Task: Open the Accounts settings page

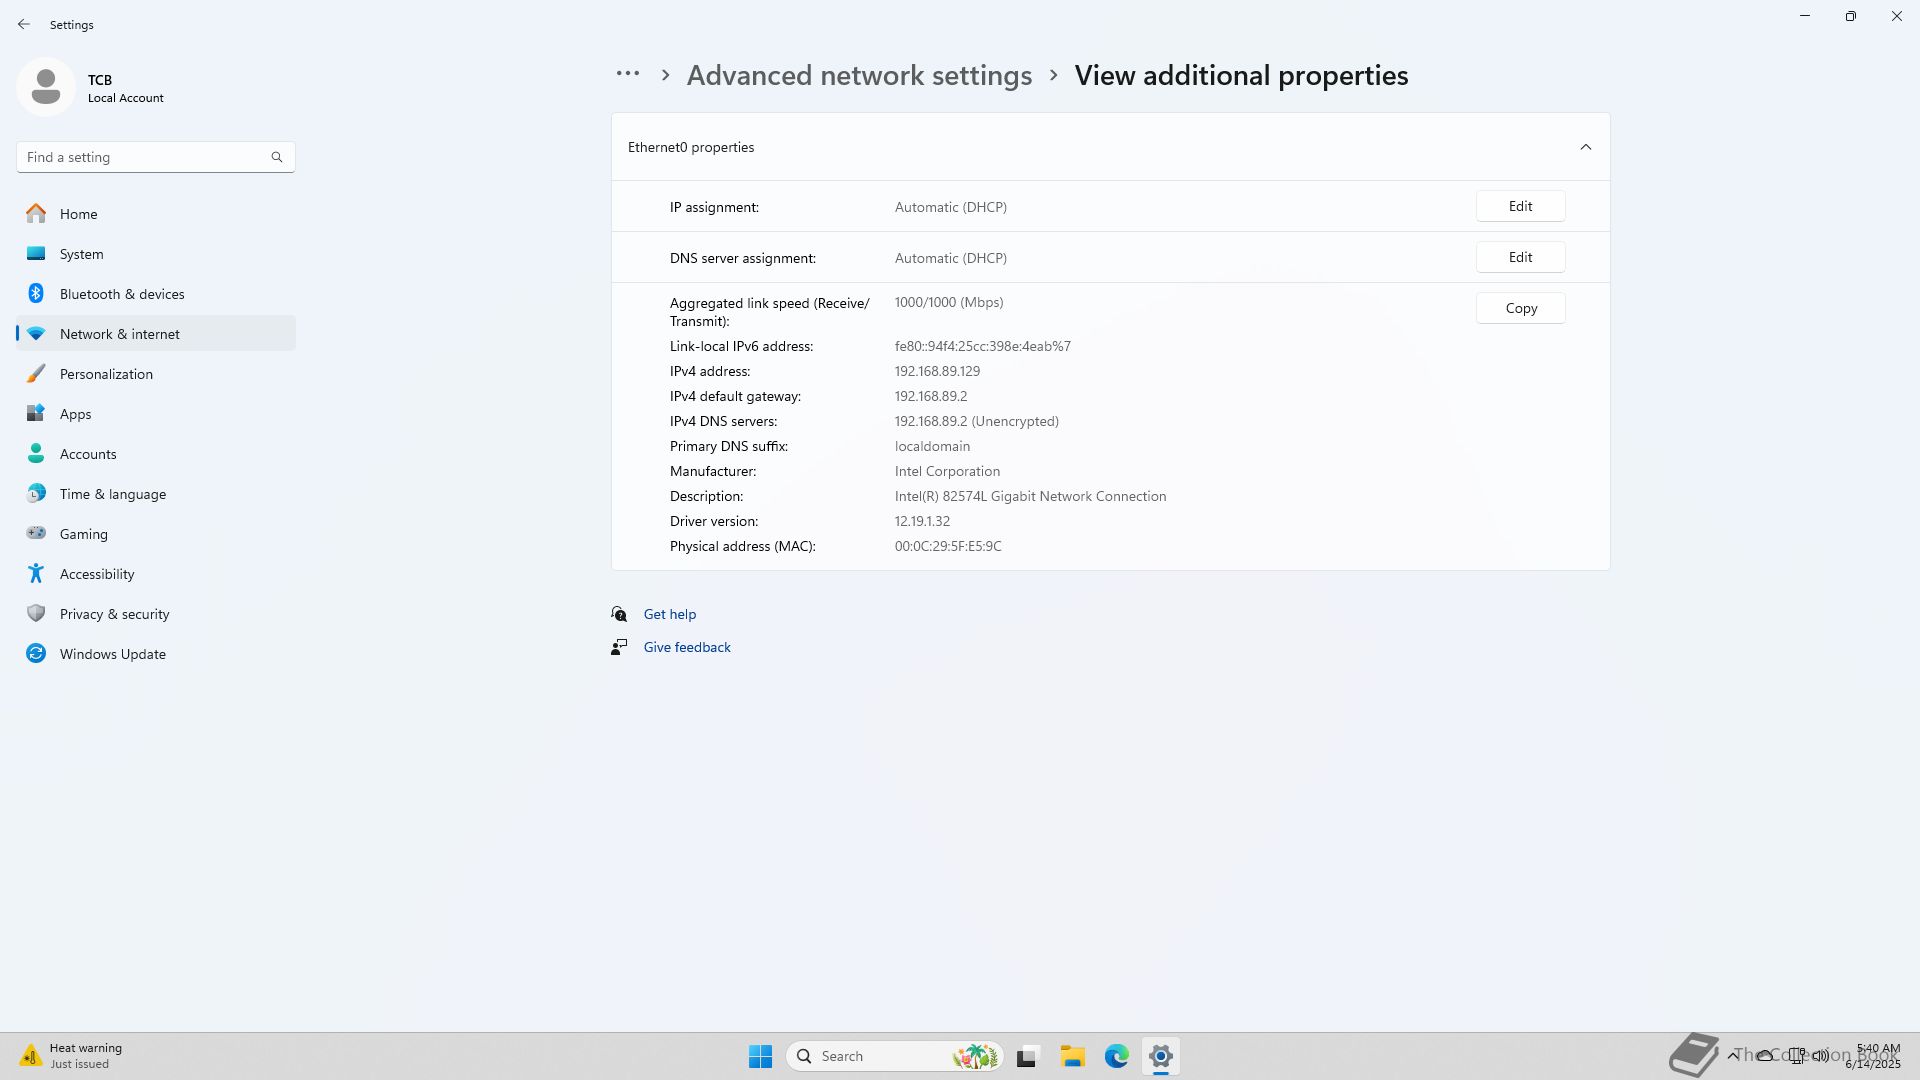Action: pyautogui.click(x=88, y=454)
